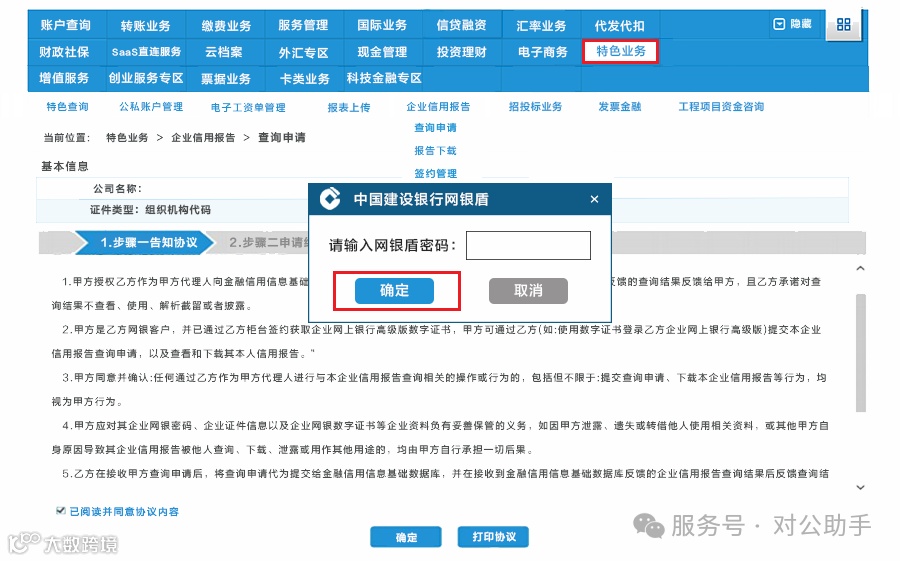
Task: Click the 证件类型: 组织机构代码 row
Action: pos(442,210)
